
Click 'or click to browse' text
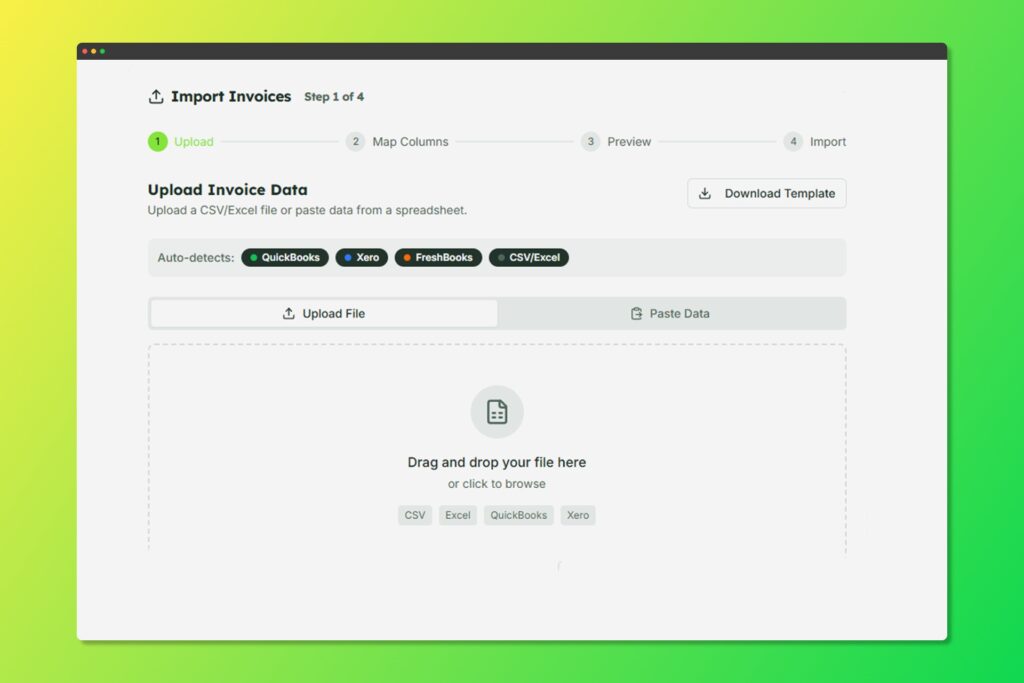pyautogui.click(x=497, y=484)
